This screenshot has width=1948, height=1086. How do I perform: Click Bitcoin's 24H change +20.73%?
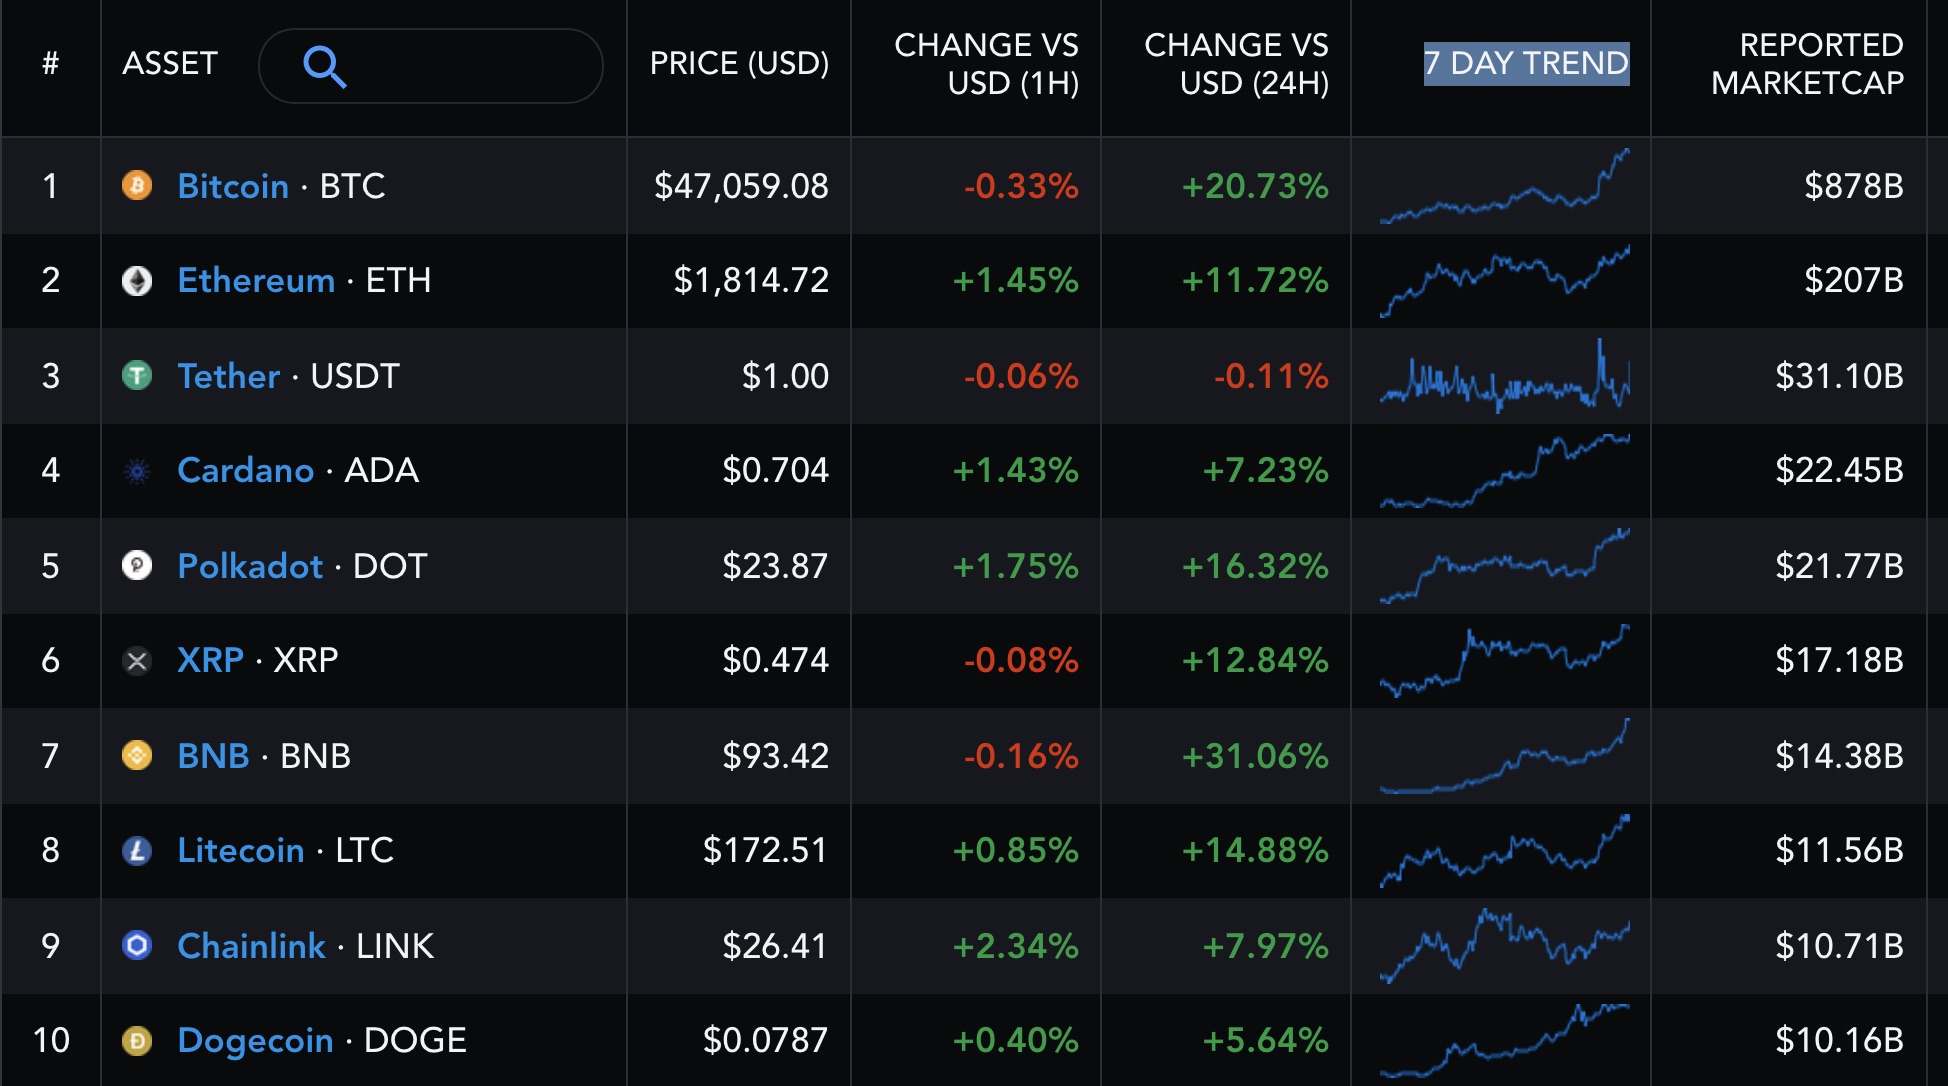pos(1255,186)
